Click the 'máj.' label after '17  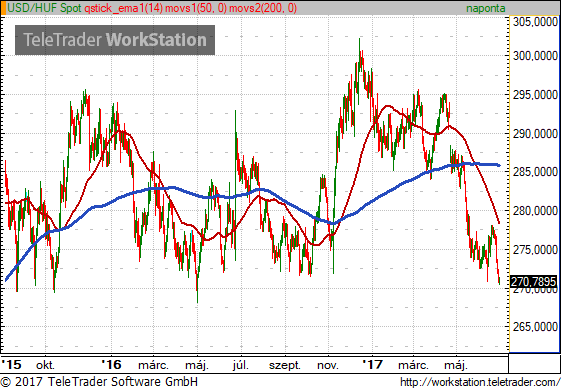tap(456, 366)
